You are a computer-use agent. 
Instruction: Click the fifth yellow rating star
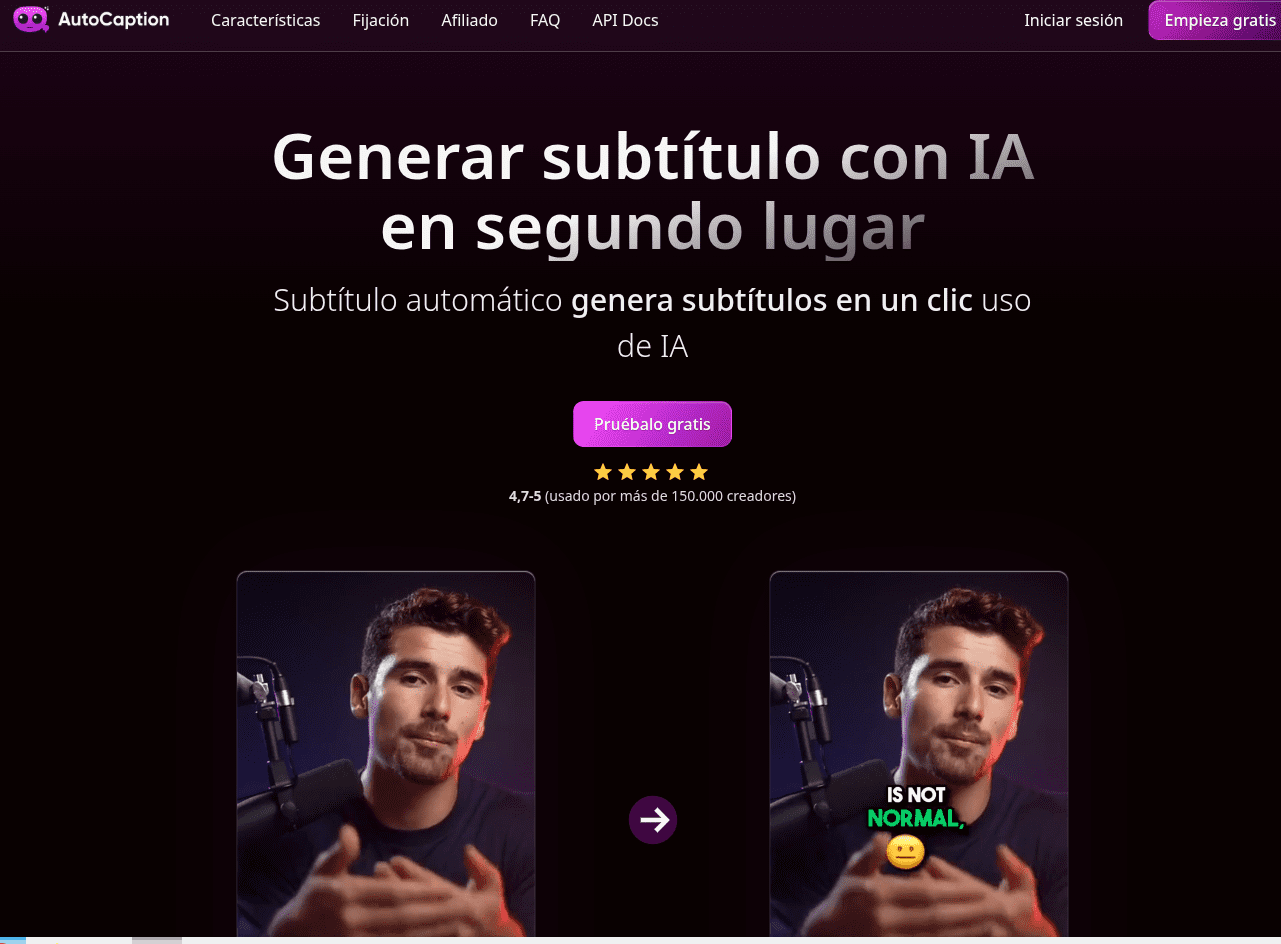[x=699, y=472]
